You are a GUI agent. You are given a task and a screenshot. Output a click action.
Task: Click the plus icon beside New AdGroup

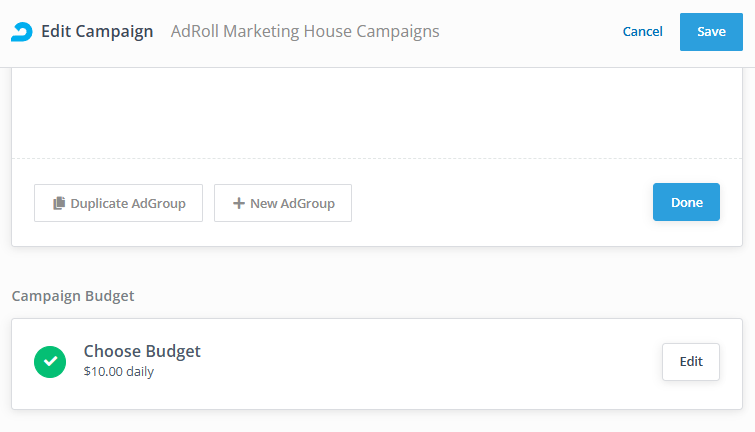tap(238, 203)
